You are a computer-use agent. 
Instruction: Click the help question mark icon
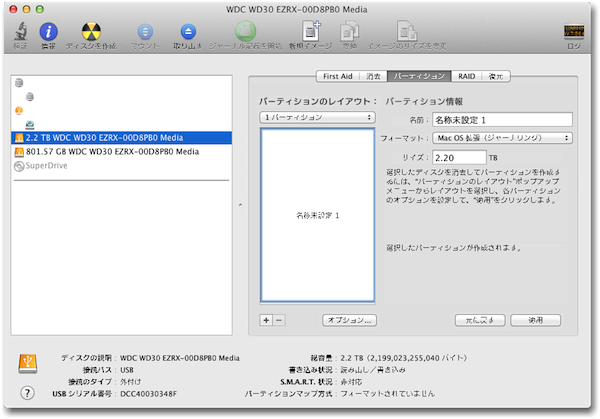[x=24, y=394]
